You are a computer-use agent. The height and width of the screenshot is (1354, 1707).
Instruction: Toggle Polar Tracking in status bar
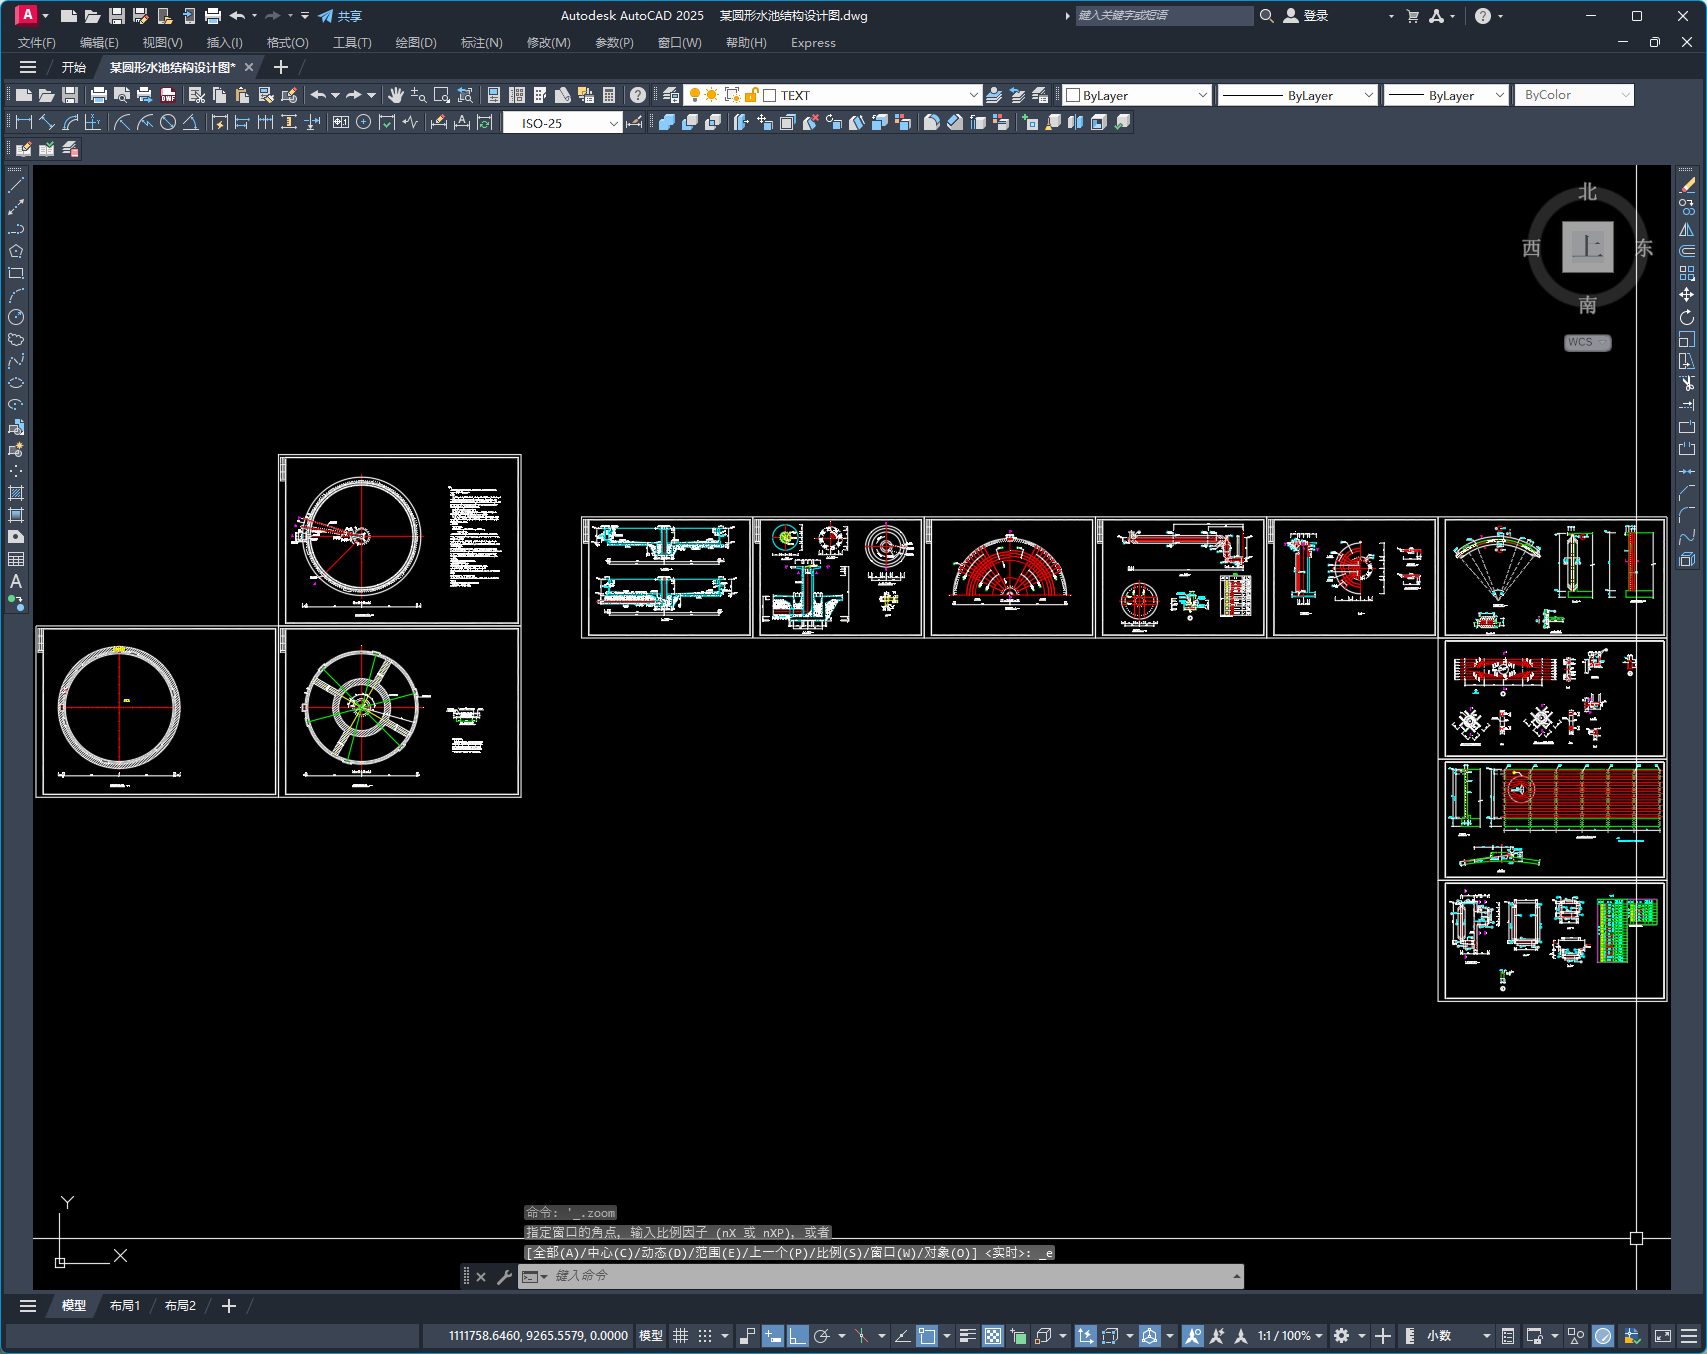pos(822,1336)
